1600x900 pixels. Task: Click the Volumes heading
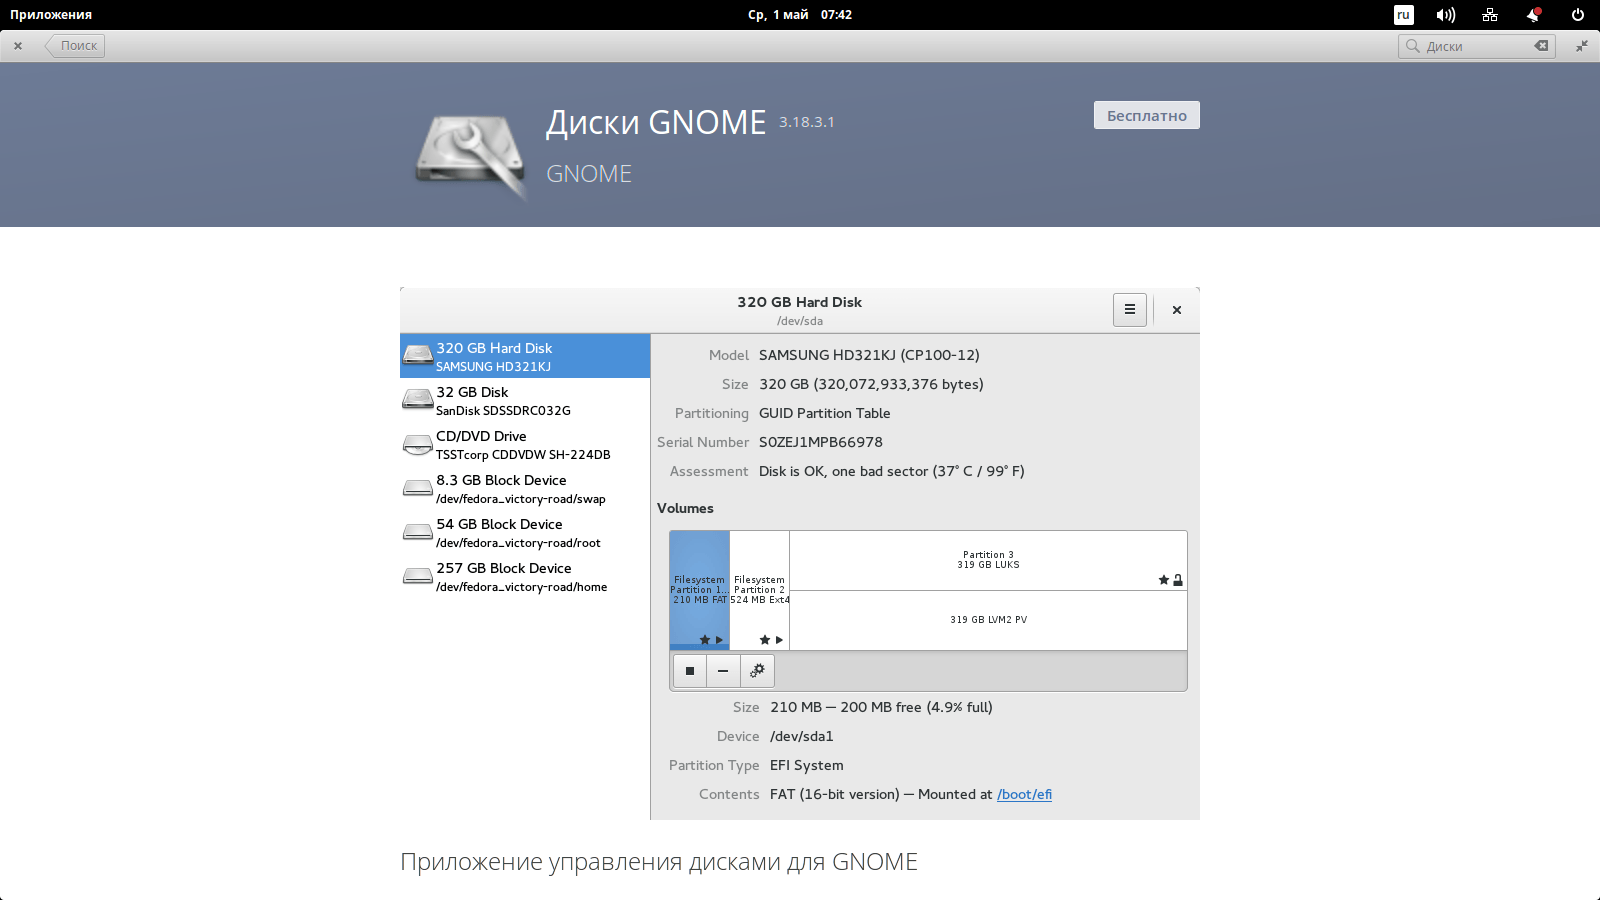click(685, 508)
